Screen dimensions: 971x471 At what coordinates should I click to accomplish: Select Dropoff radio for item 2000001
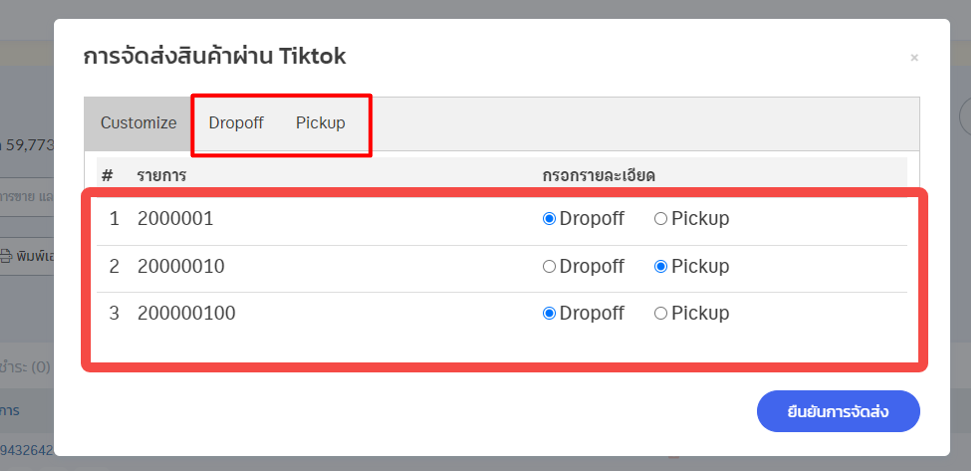tap(549, 219)
